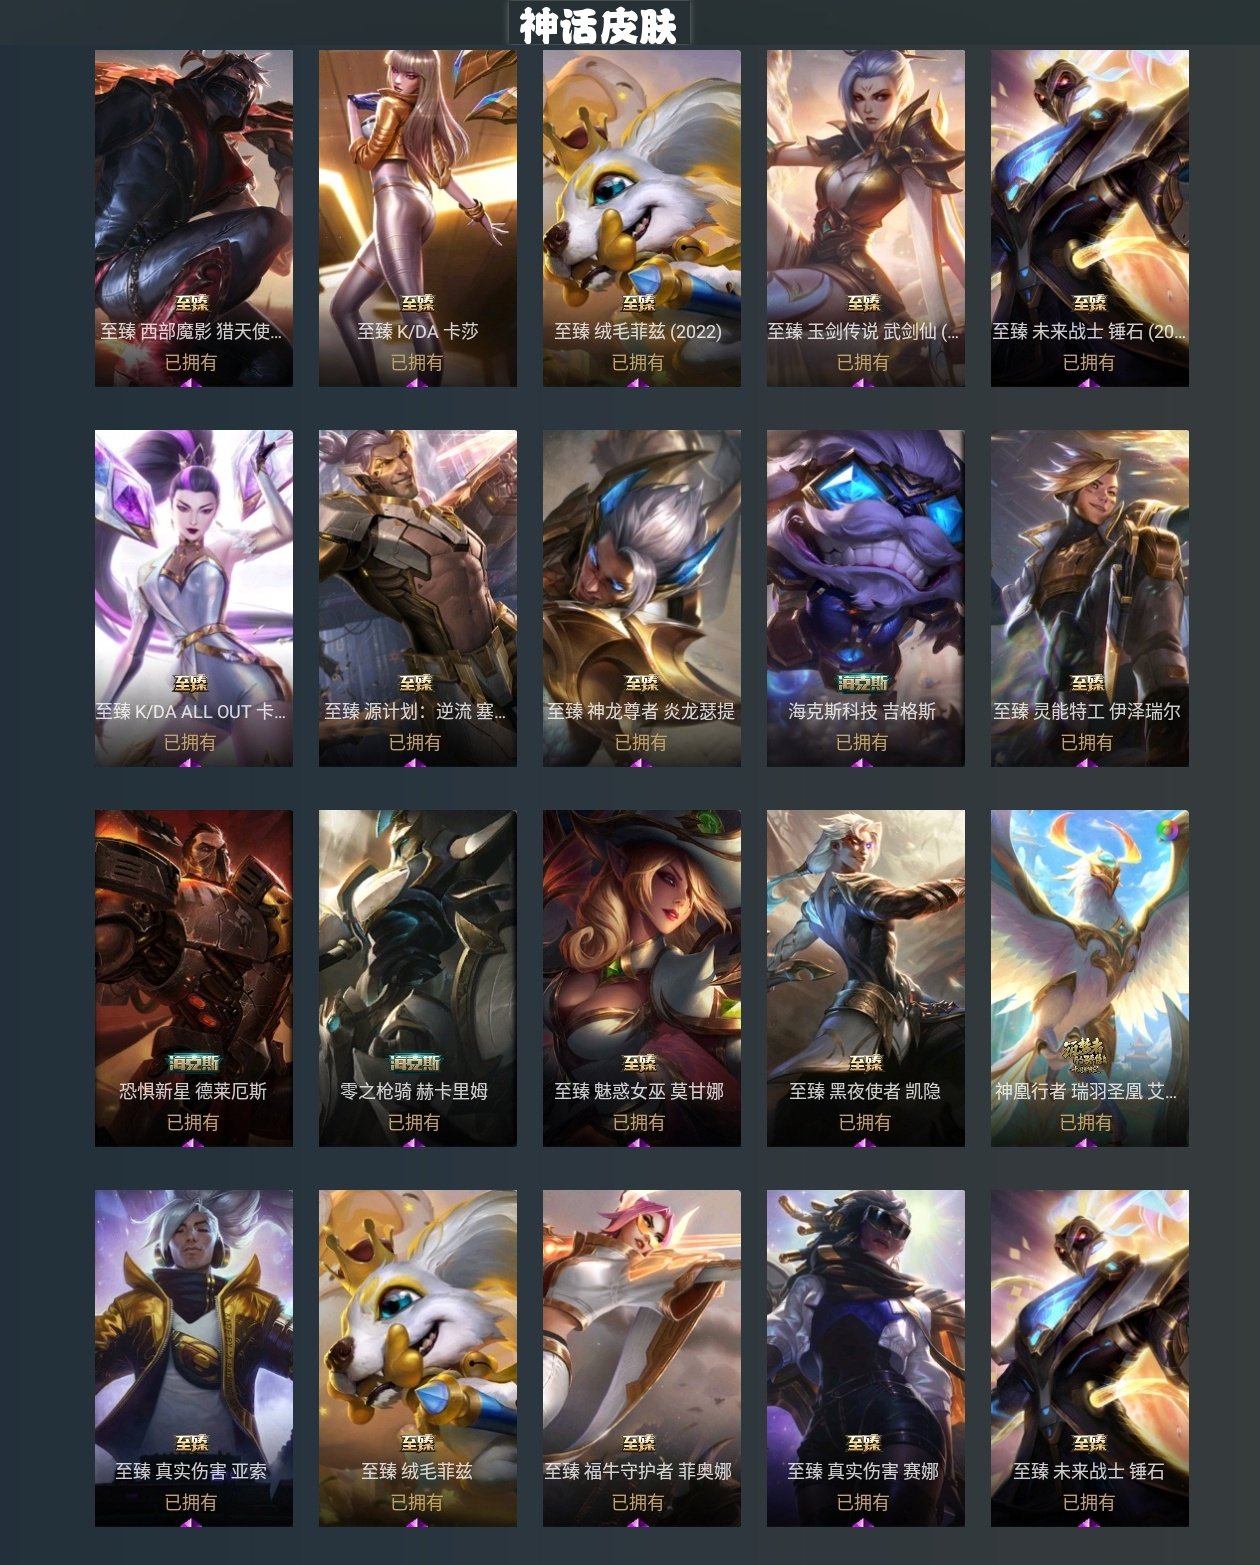Select the 至臻 福牛守护者 菲奥娜 skin thumbnail

642,1358
